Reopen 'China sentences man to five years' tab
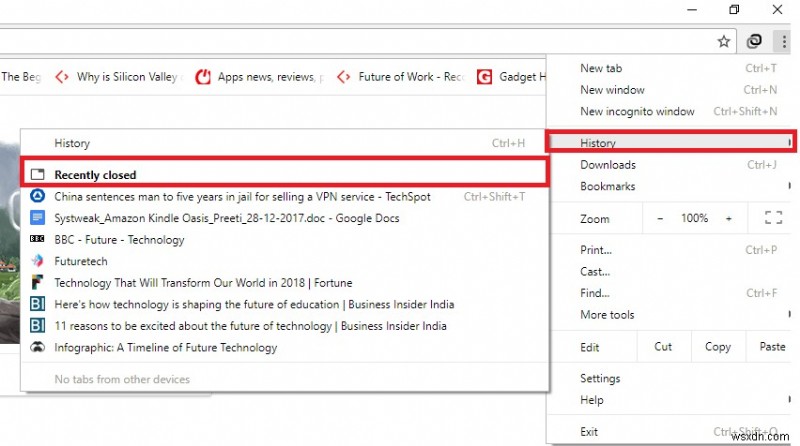 285,196
